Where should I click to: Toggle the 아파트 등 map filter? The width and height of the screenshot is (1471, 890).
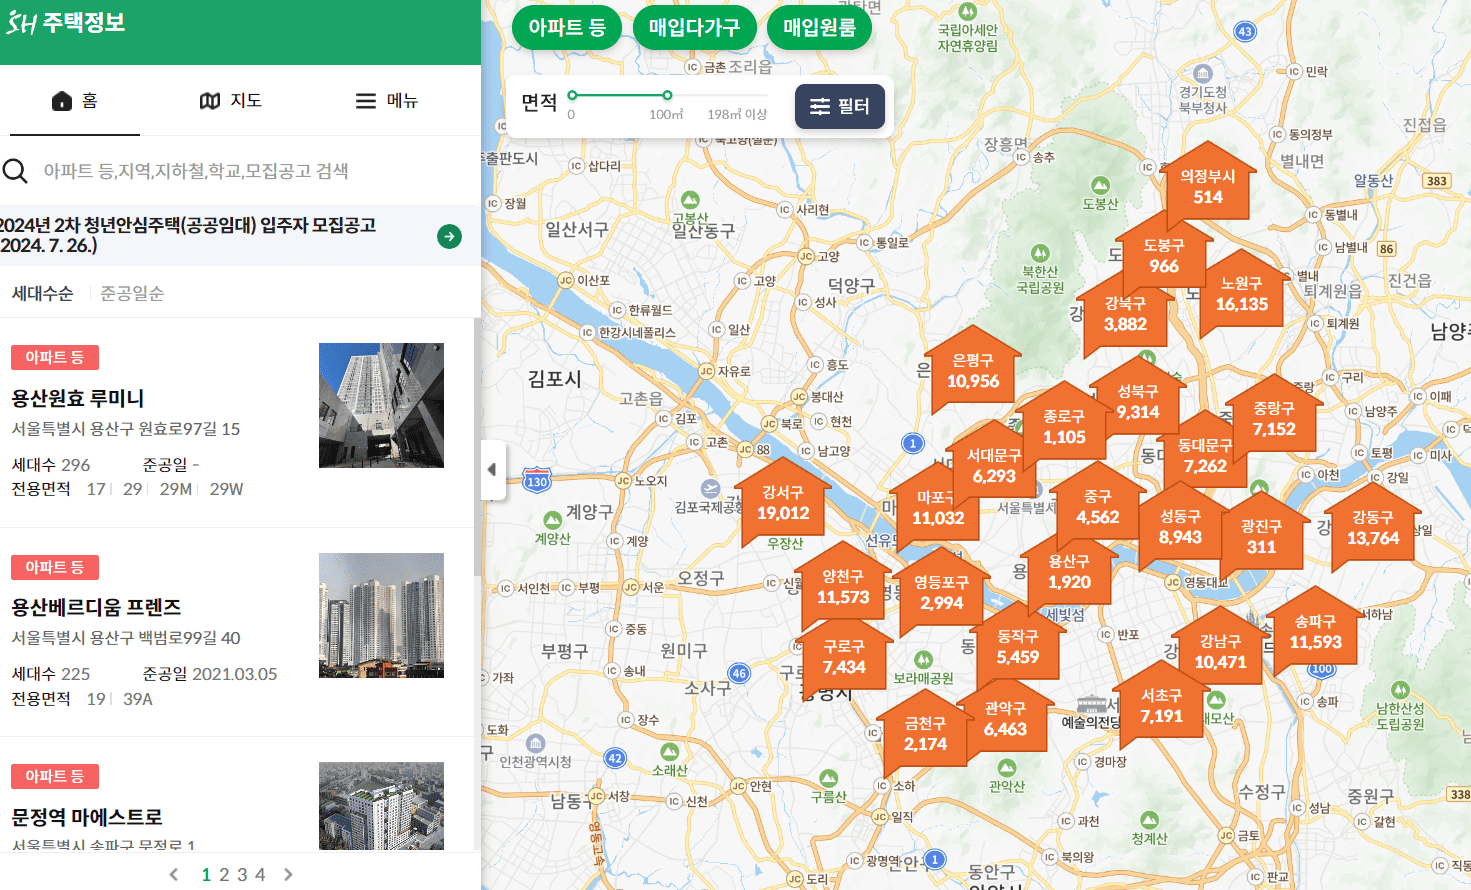(x=567, y=27)
